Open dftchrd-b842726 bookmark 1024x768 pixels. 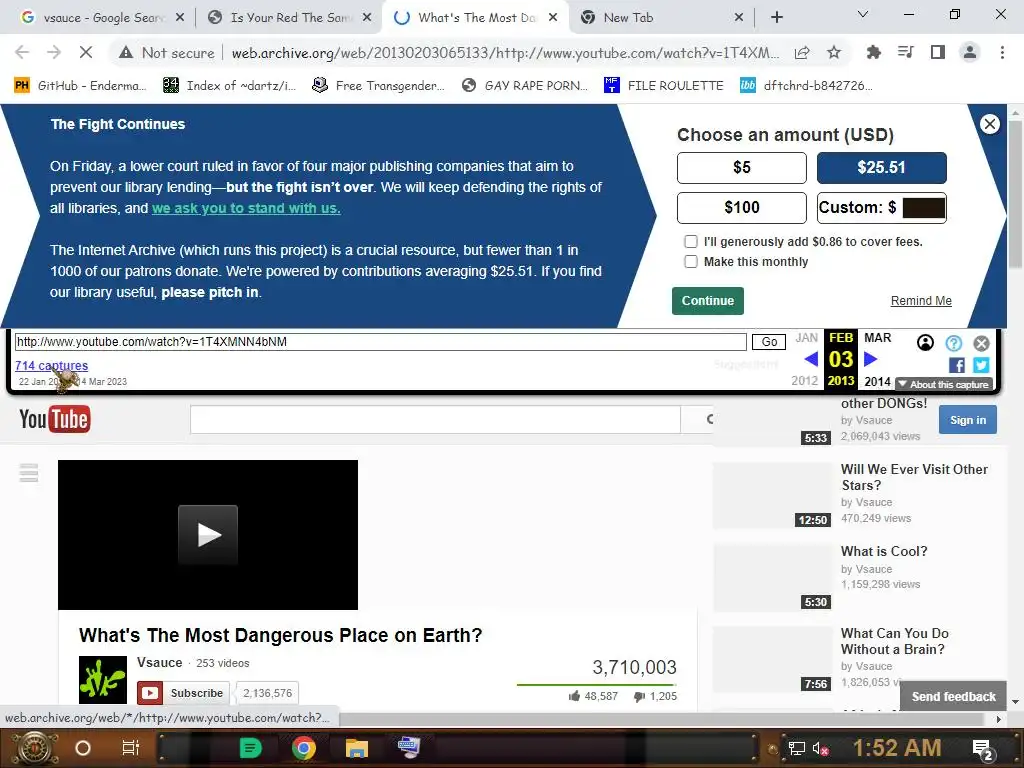point(806,86)
